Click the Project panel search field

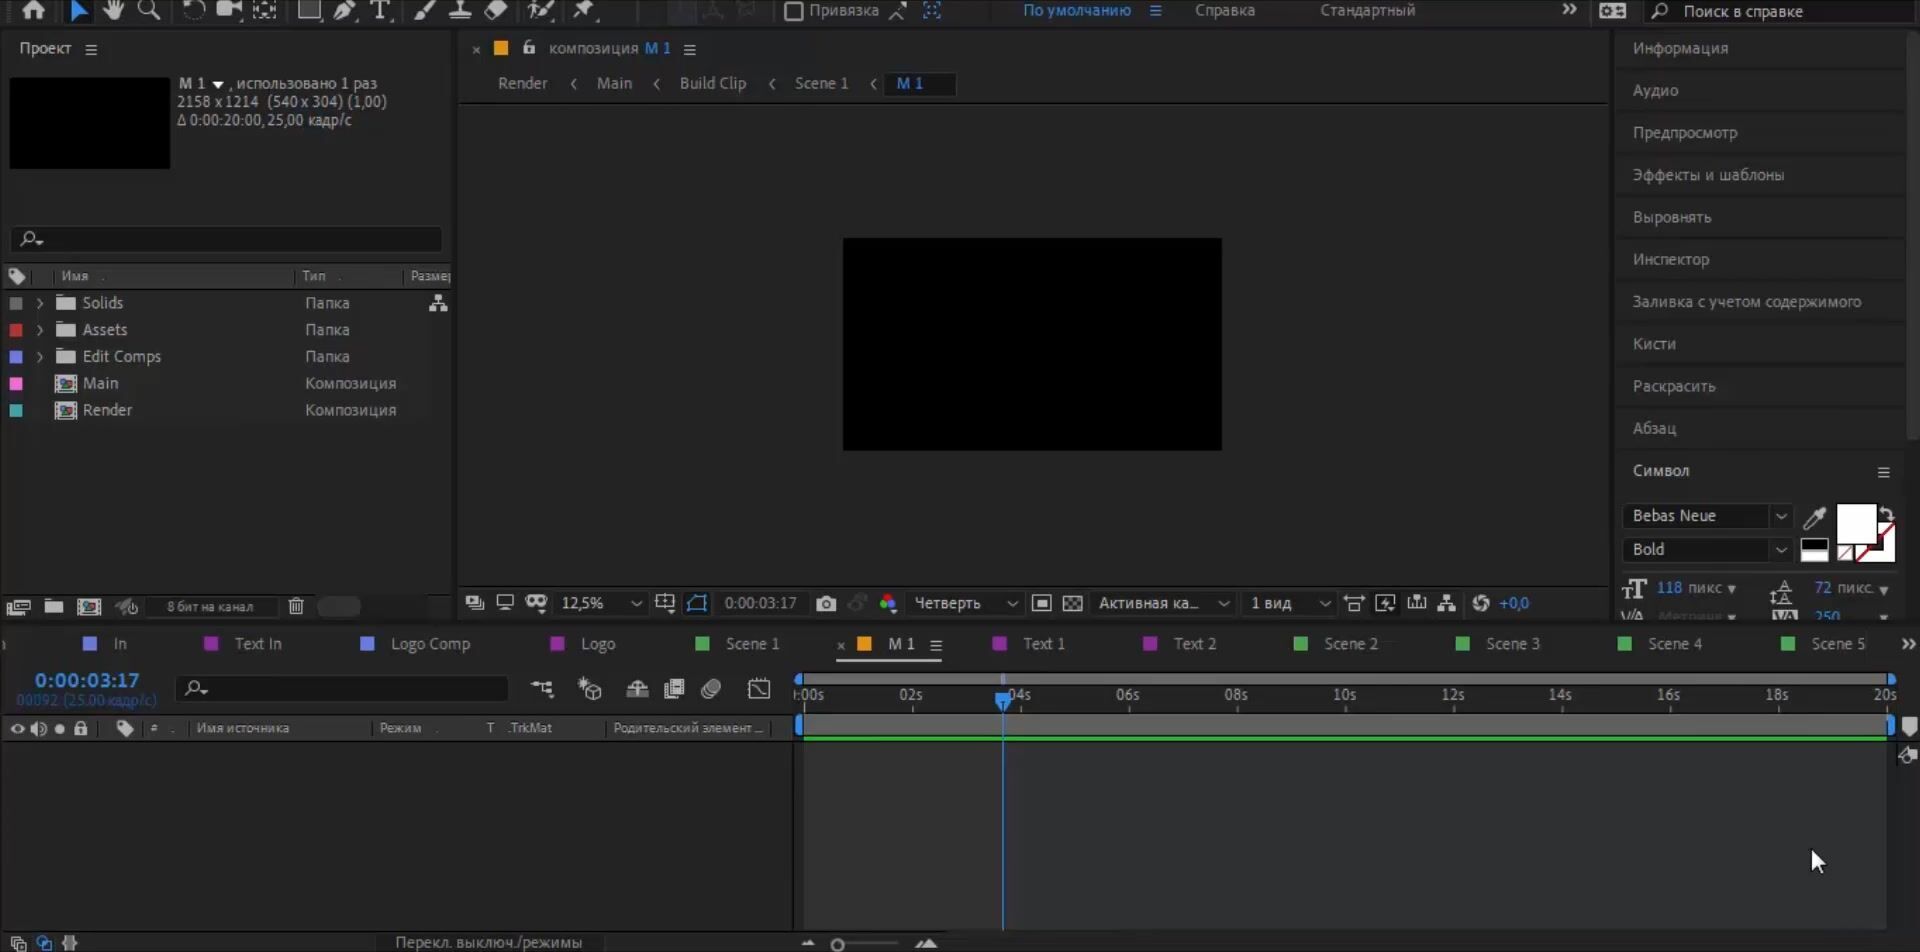click(226, 239)
